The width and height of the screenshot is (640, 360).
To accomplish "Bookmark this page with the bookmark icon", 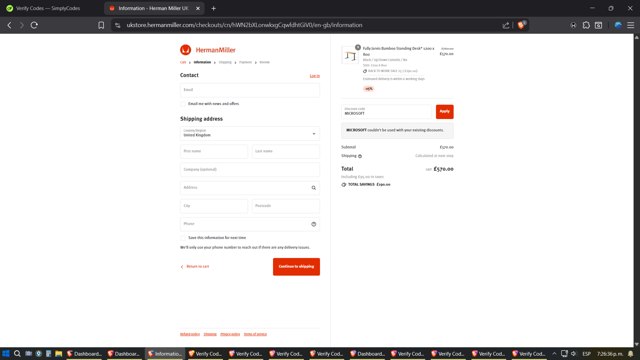I will (x=101, y=25).
